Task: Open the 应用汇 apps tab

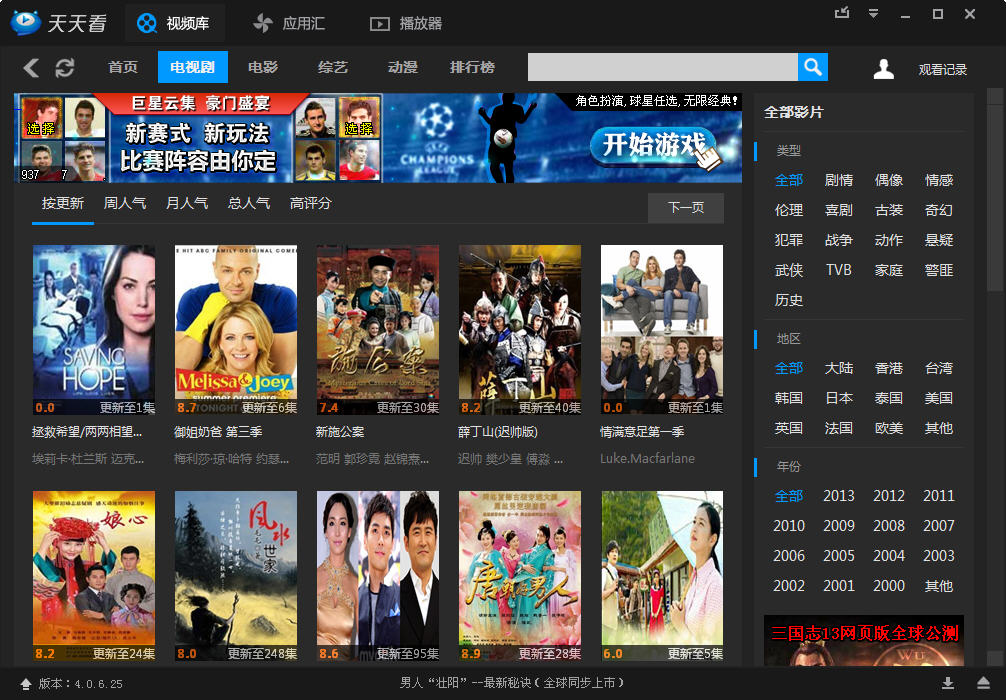Action: [292, 23]
